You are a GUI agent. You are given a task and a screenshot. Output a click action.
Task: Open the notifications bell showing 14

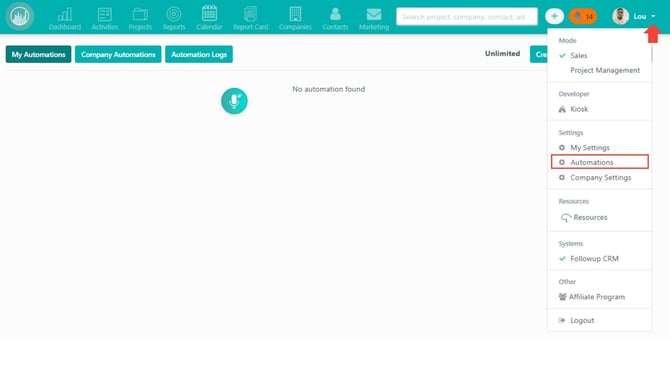coord(583,16)
